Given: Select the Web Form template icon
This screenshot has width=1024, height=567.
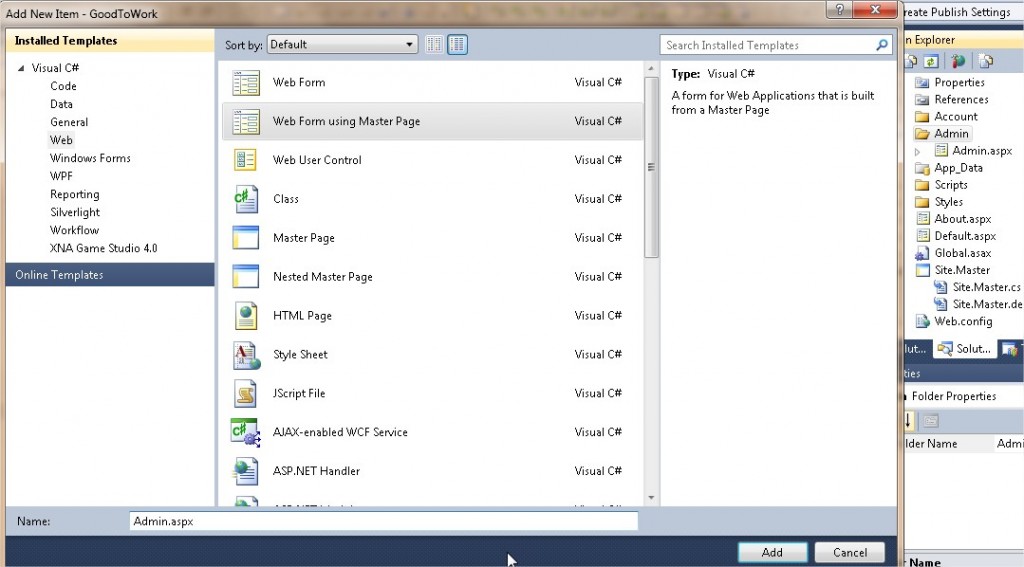Looking at the screenshot, I should click(x=246, y=83).
